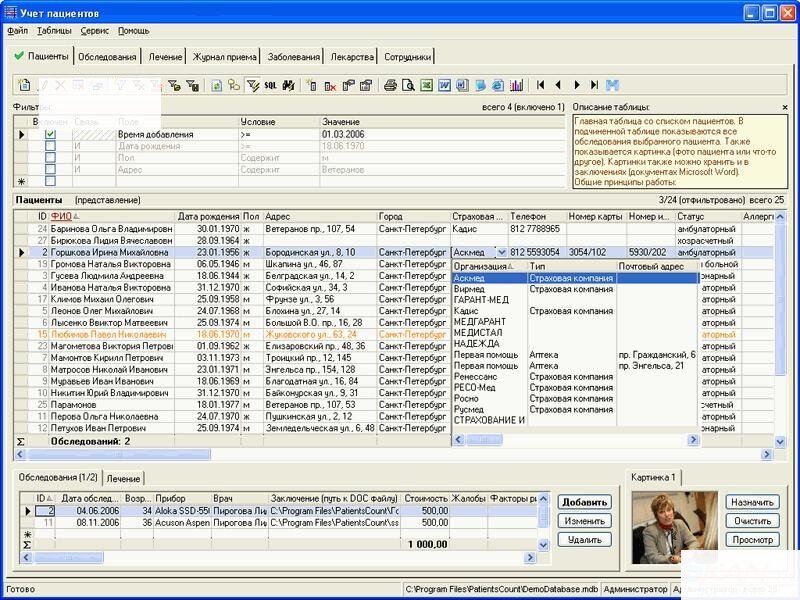800x600 pixels.
Task: Select patient 'Любимов Павел Николаевич' row
Action: tap(108, 335)
